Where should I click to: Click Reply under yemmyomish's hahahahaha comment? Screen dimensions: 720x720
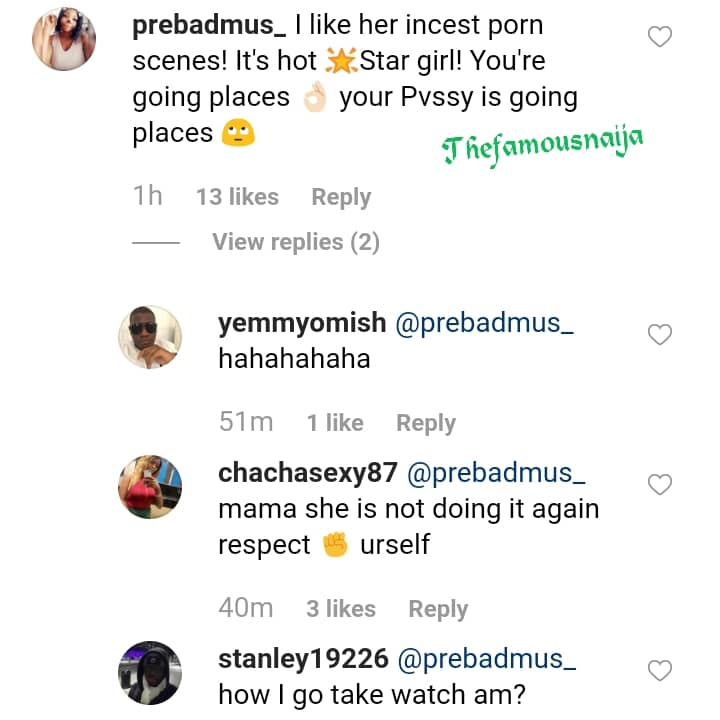pos(426,423)
